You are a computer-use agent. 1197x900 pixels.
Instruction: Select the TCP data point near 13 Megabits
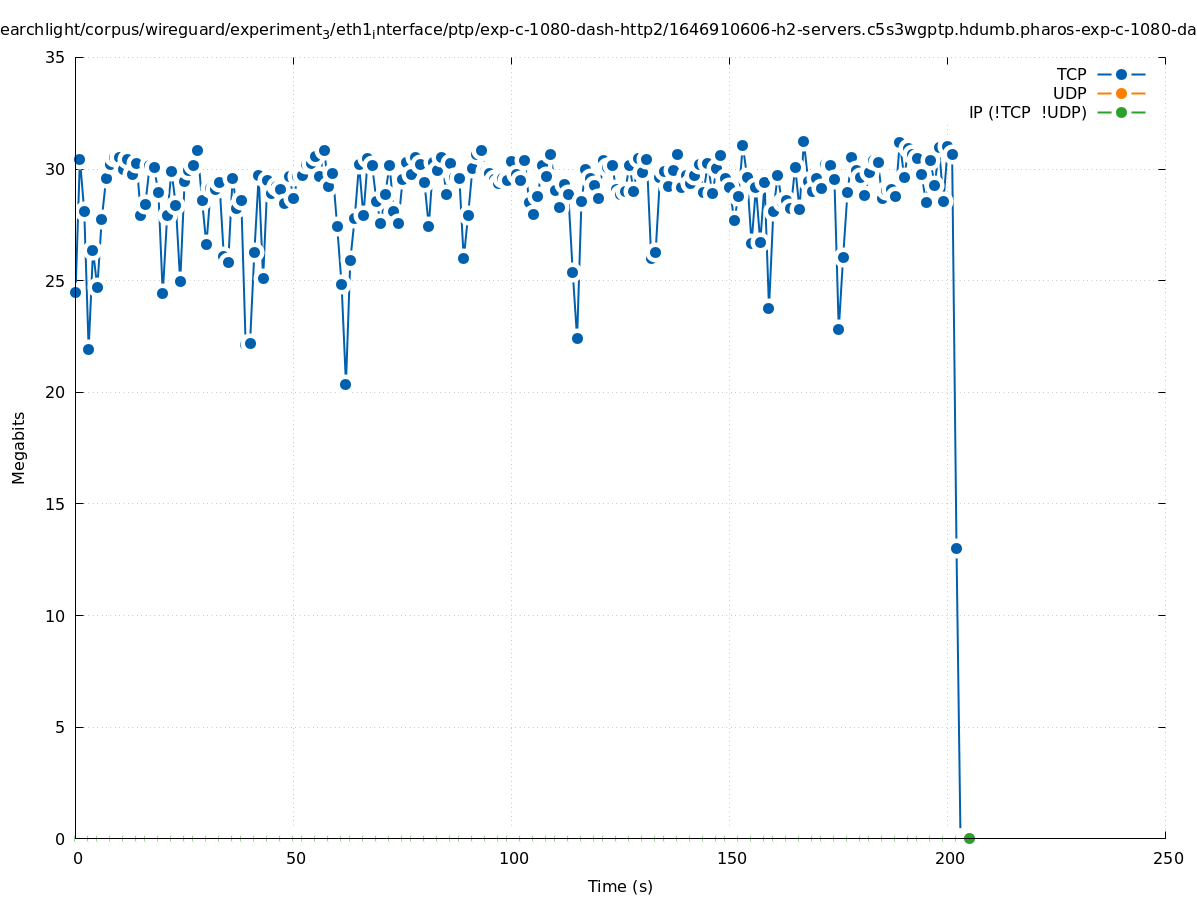tap(956, 548)
